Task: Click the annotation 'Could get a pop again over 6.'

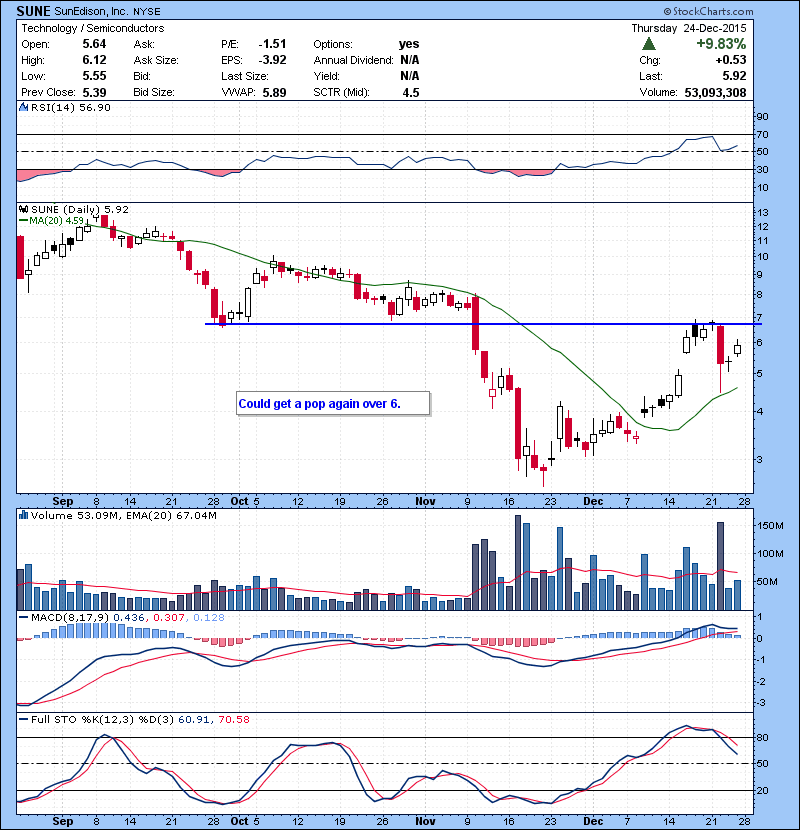Action: click(319, 403)
